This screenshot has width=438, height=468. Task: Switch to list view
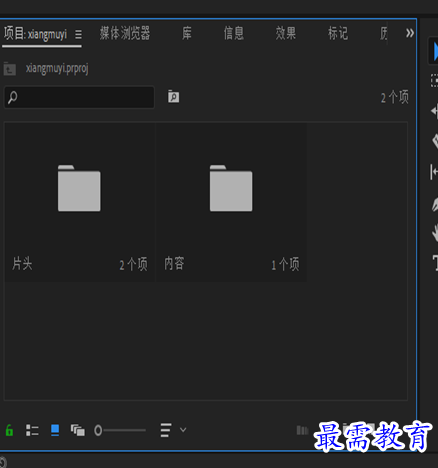[32, 430]
